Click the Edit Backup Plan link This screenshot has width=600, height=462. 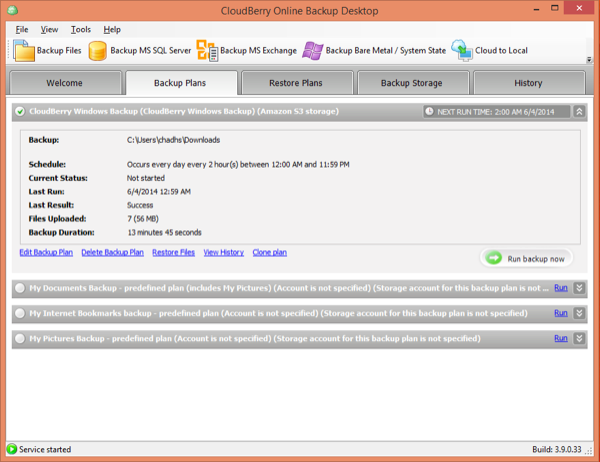46,252
